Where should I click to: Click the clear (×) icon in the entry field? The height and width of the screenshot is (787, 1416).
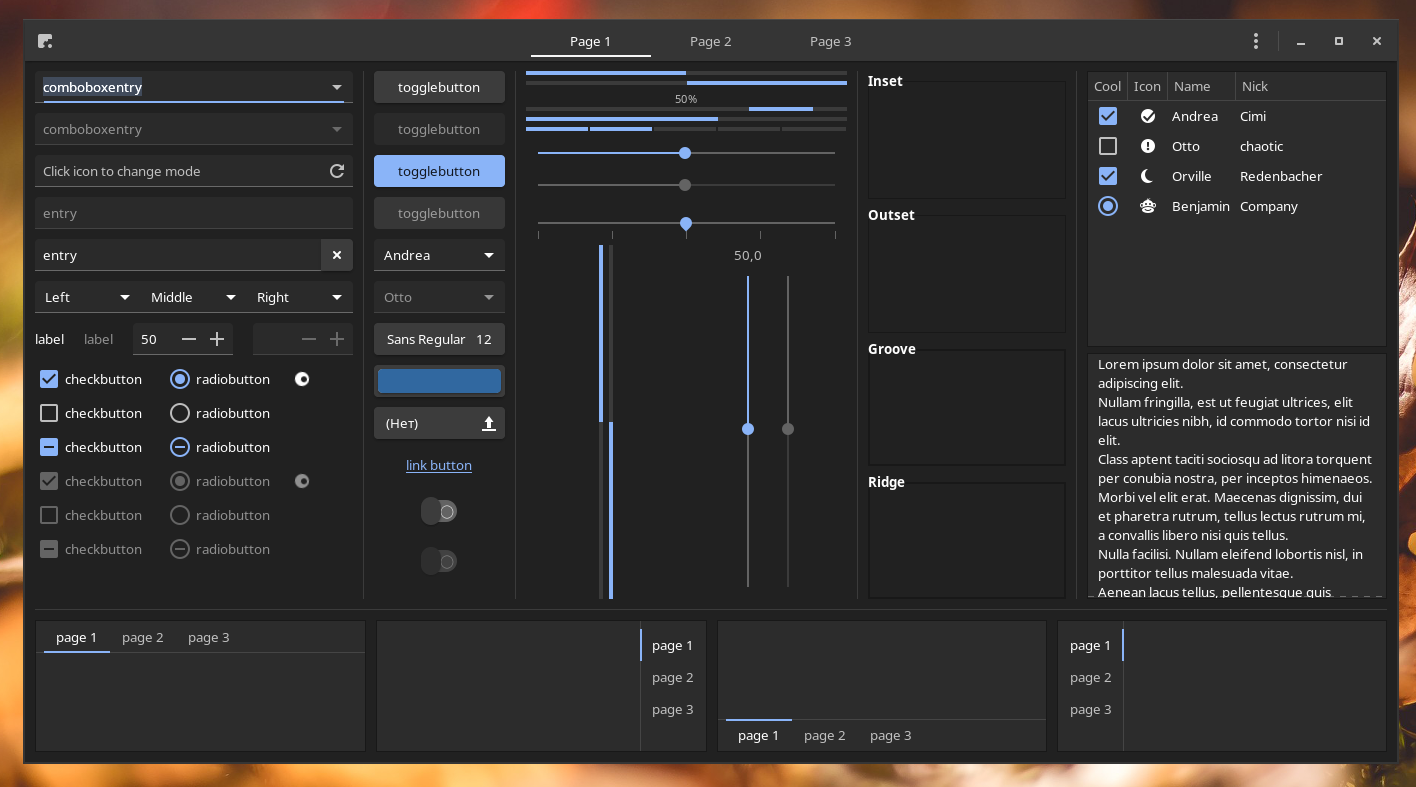click(x=337, y=255)
